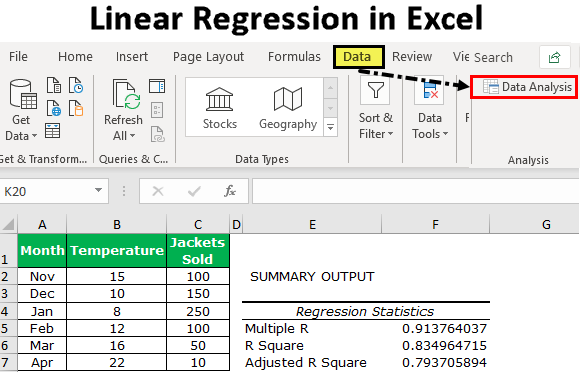The height and width of the screenshot is (372, 580).
Task: Click the From Web icon
Action: 54,108
